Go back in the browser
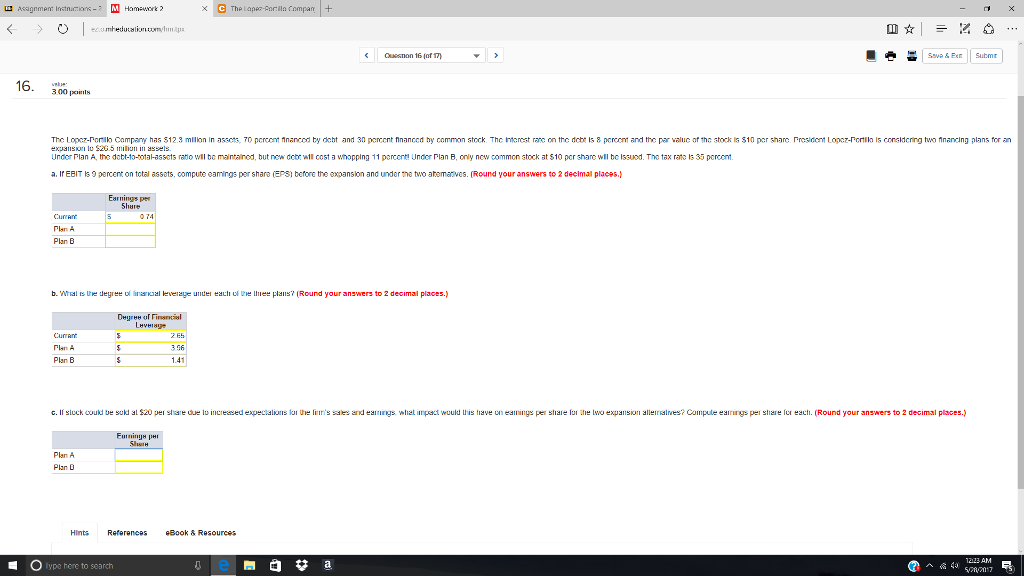 pyautogui.click(x=12, y=29)
